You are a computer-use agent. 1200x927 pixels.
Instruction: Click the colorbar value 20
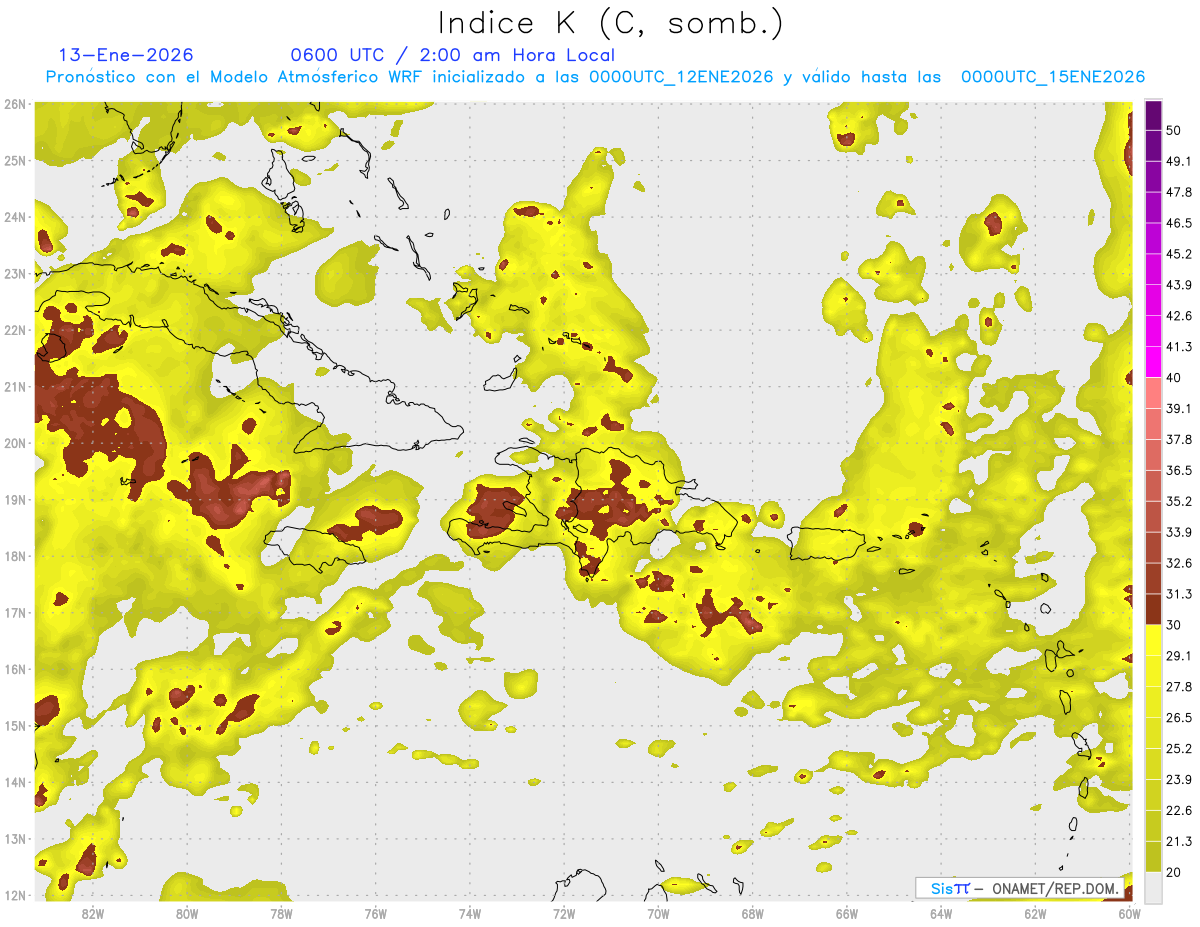click(1175, 872)
